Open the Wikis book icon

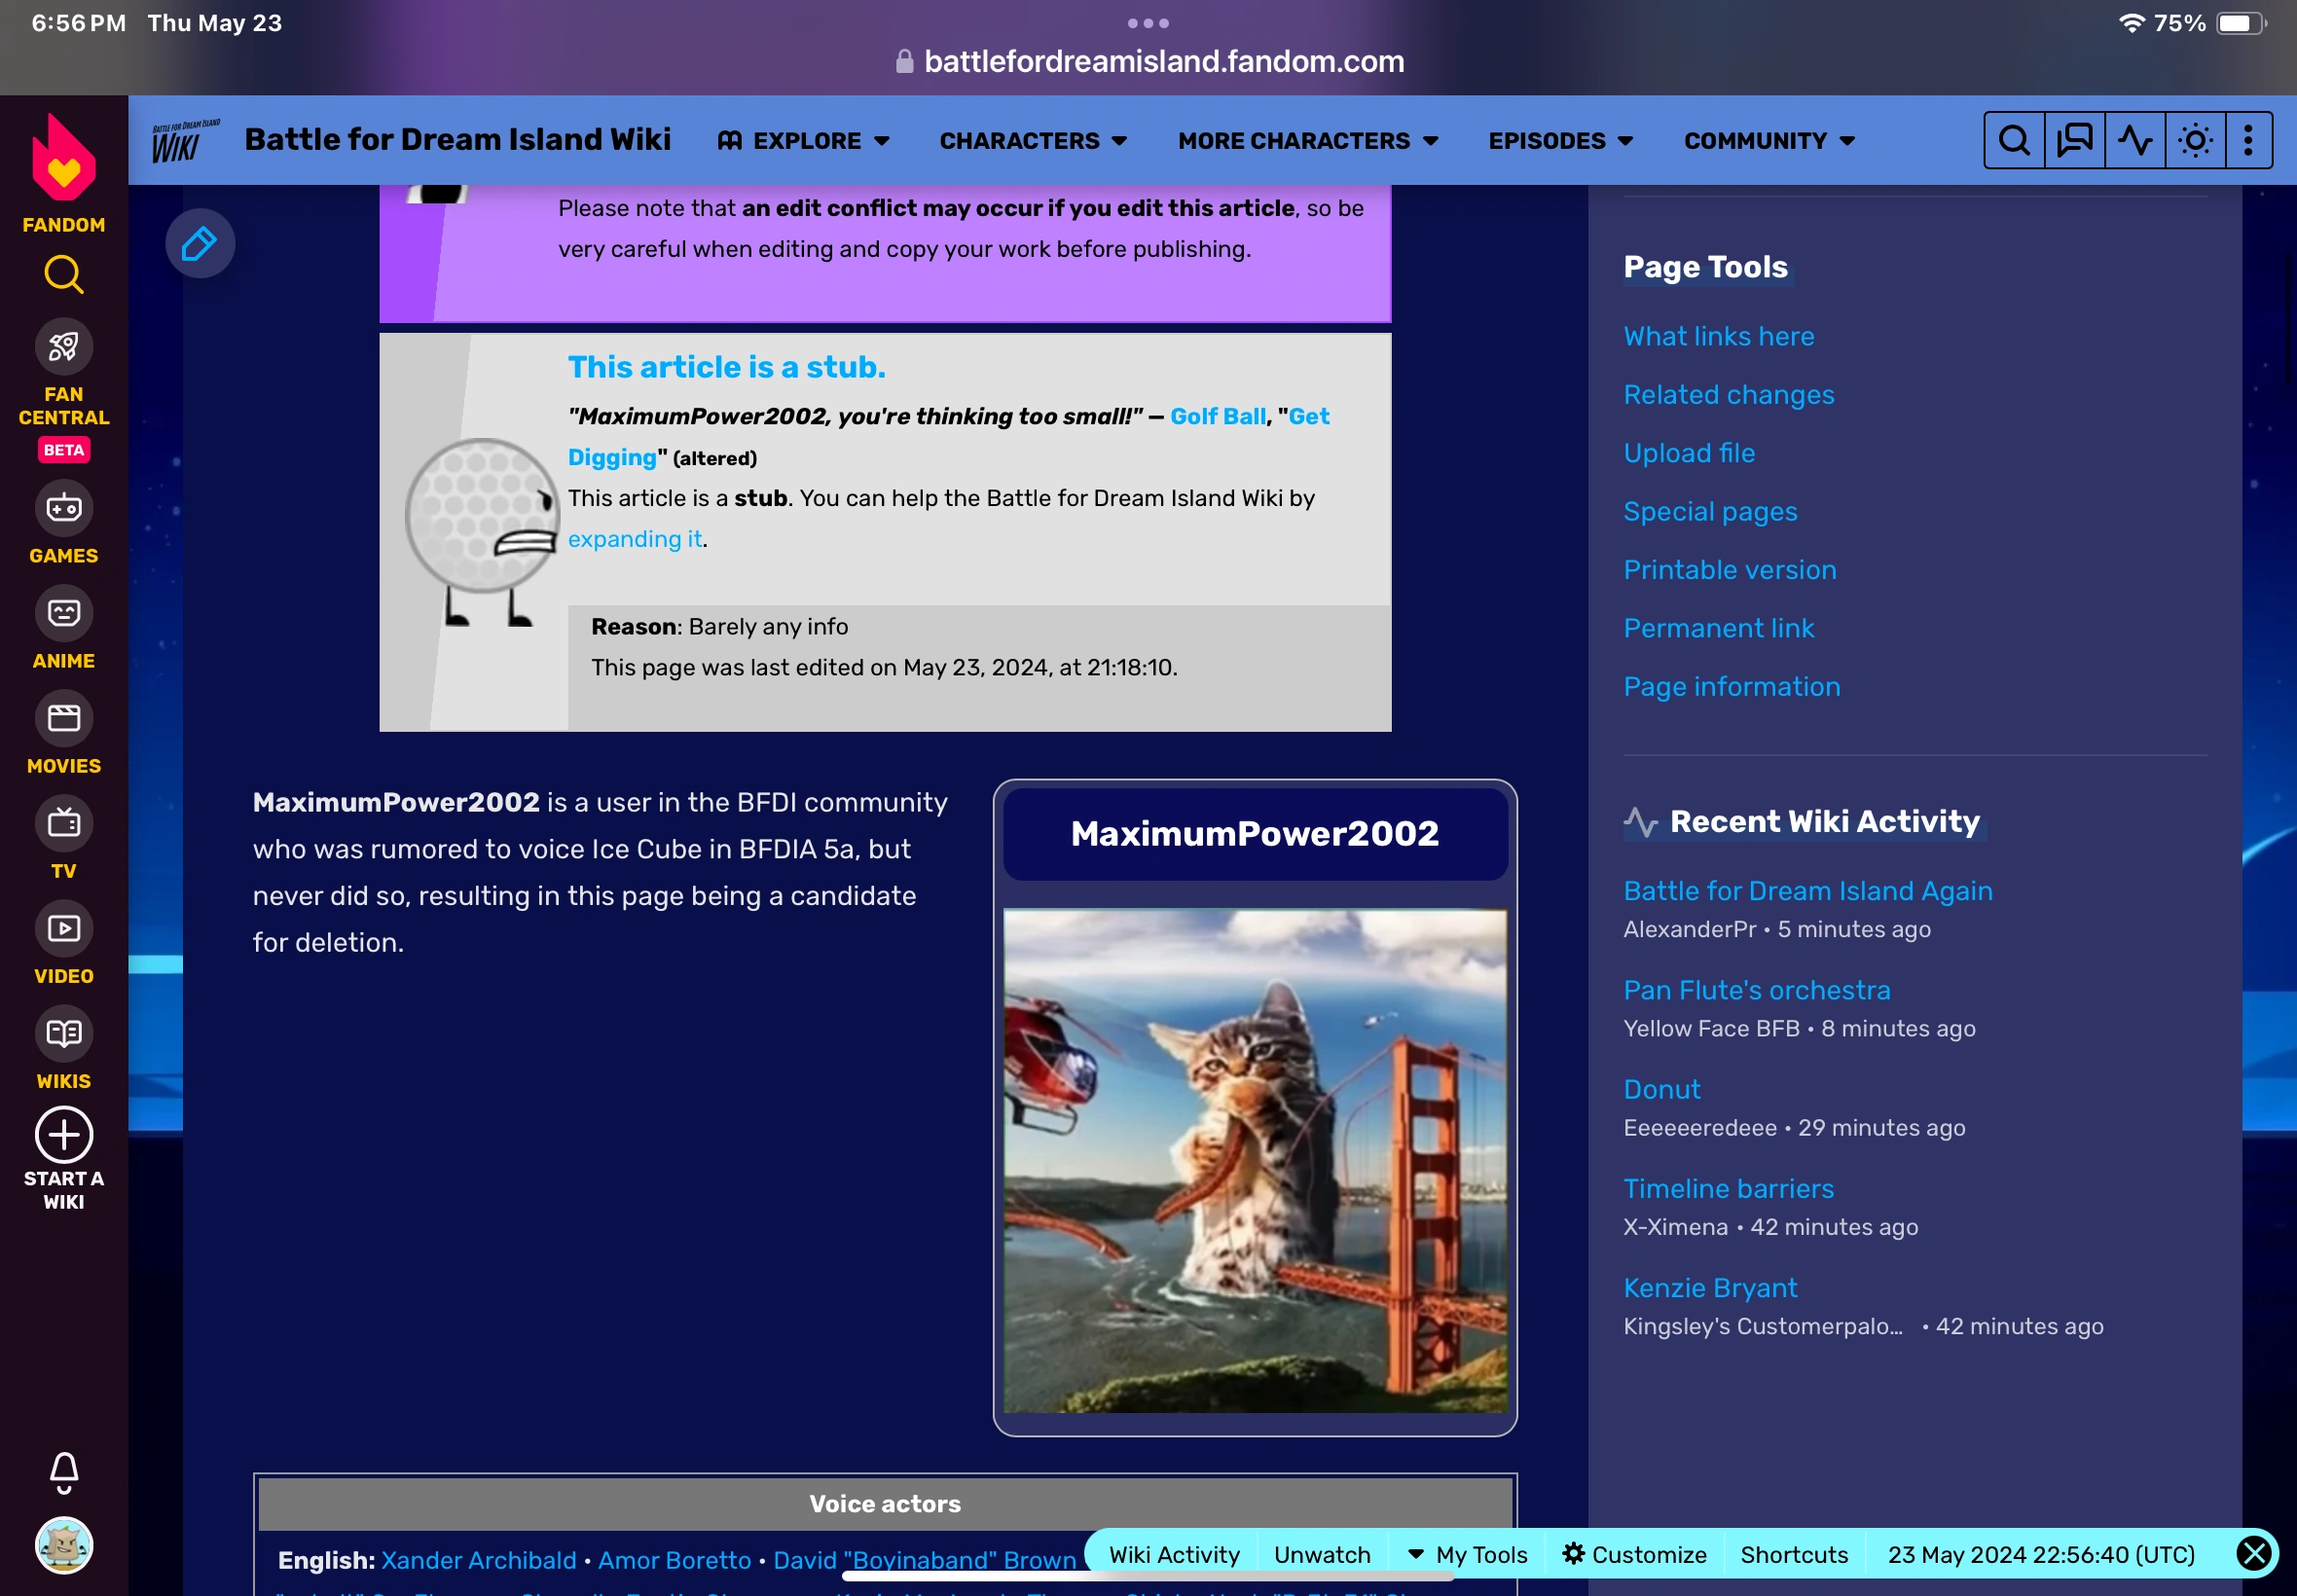click(63, 1034)
